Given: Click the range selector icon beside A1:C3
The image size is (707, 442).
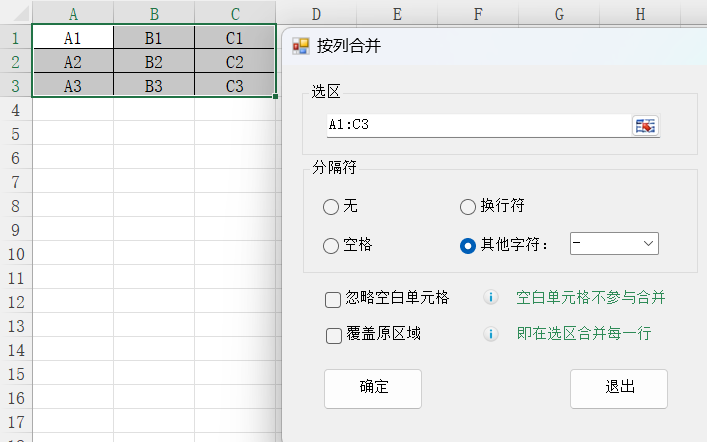Looking at the screenshot, I should pyautogui.click(x=646, y=125).
